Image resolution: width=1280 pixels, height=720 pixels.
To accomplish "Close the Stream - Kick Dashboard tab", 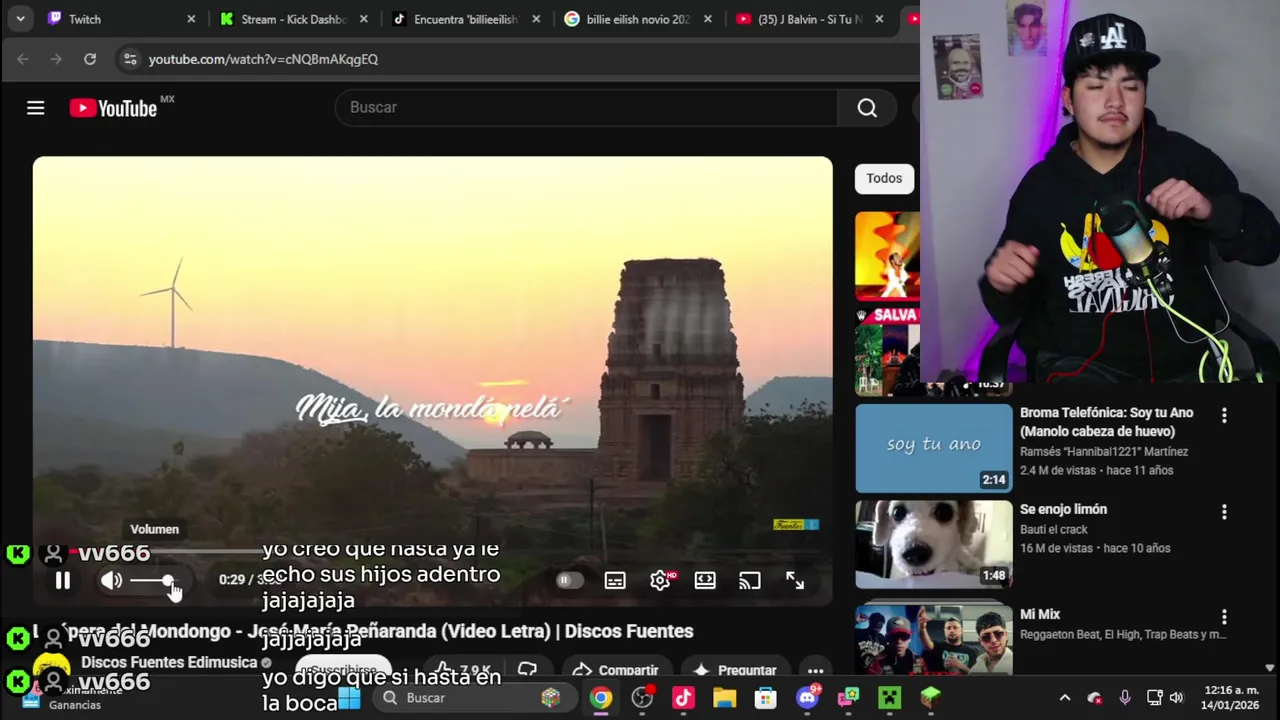I will click(x=364, y=19).
